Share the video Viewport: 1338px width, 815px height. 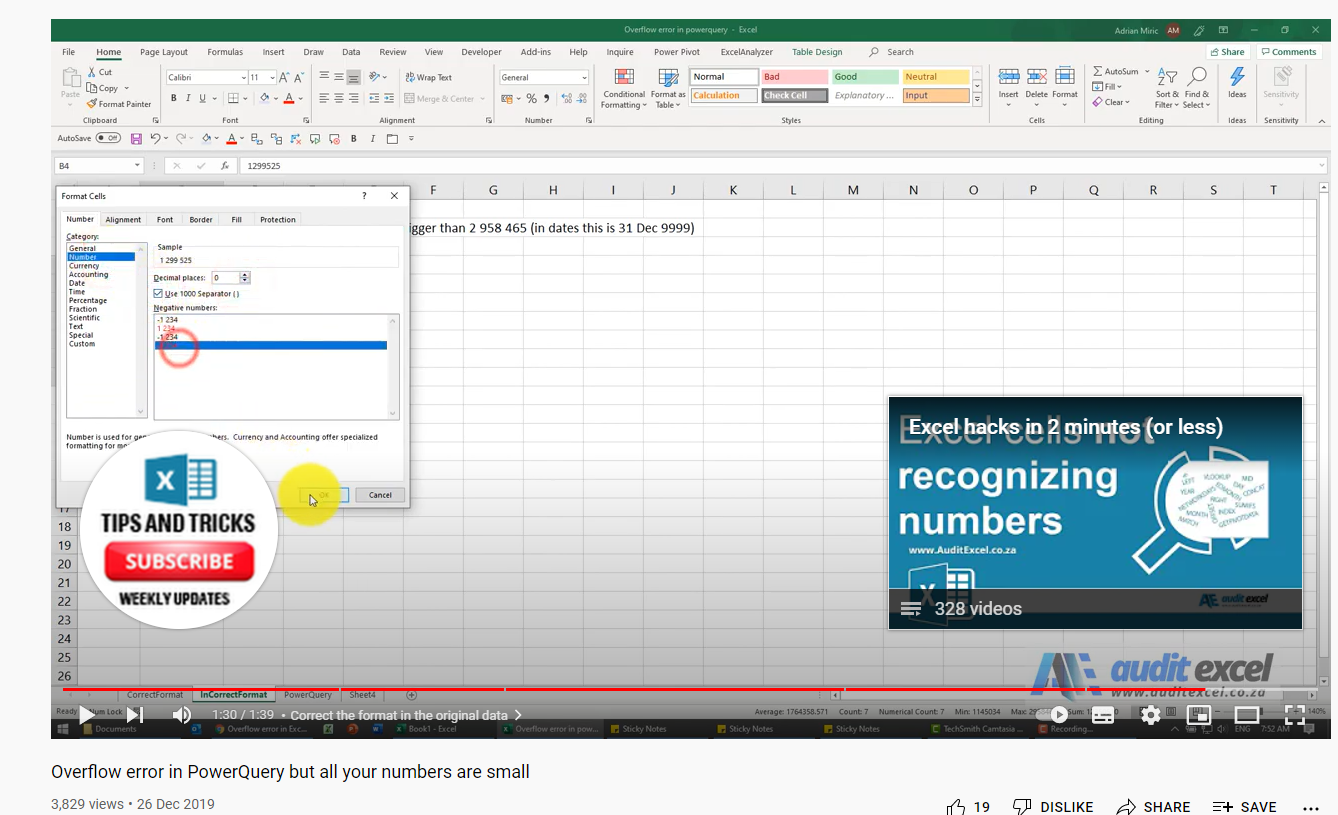click(1154, 806)
